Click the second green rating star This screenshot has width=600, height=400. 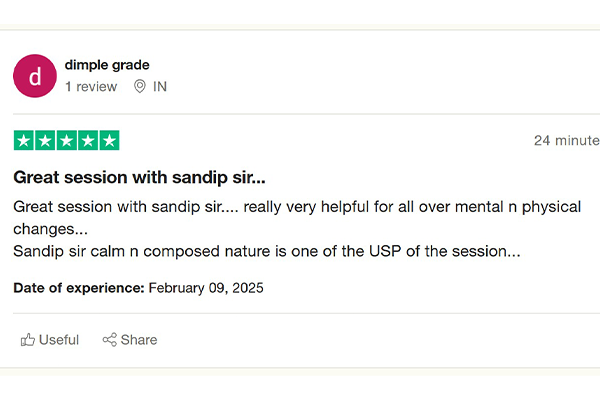(45, 141)
